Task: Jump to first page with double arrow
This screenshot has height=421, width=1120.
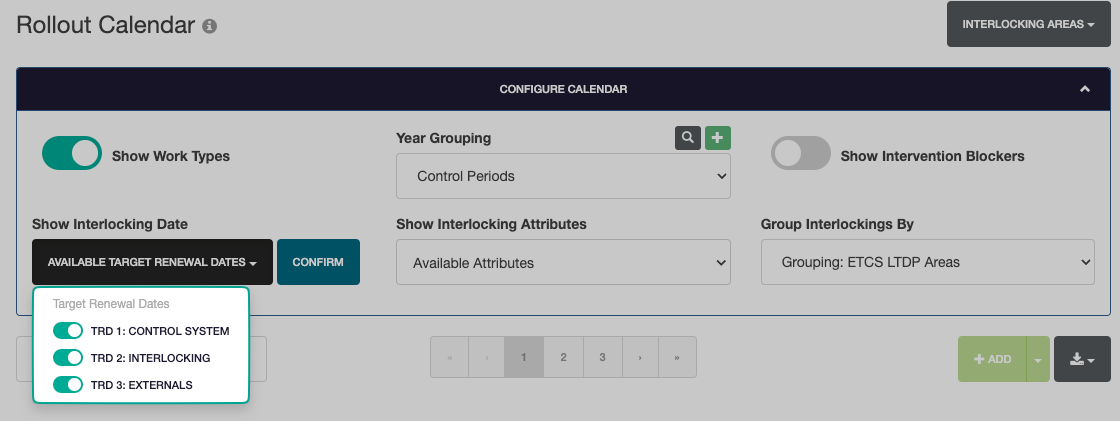Action: [449, 357]
